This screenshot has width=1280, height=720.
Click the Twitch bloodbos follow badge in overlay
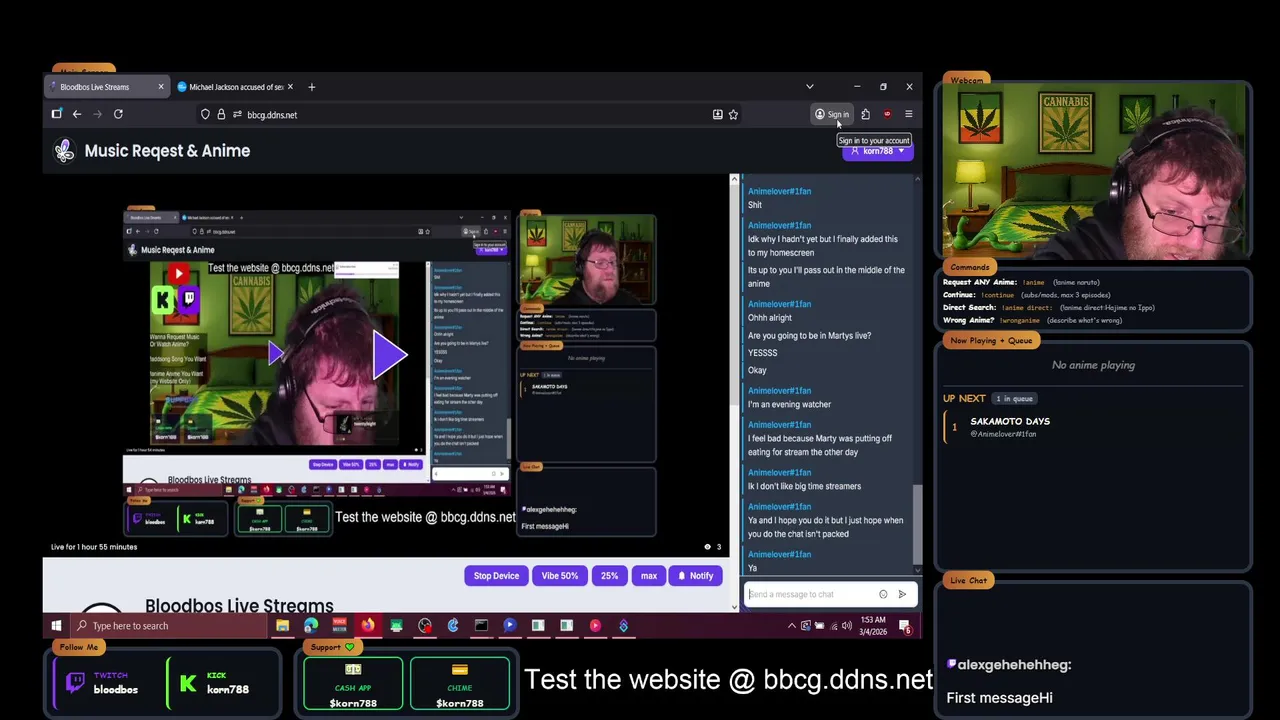coord(105,683)
